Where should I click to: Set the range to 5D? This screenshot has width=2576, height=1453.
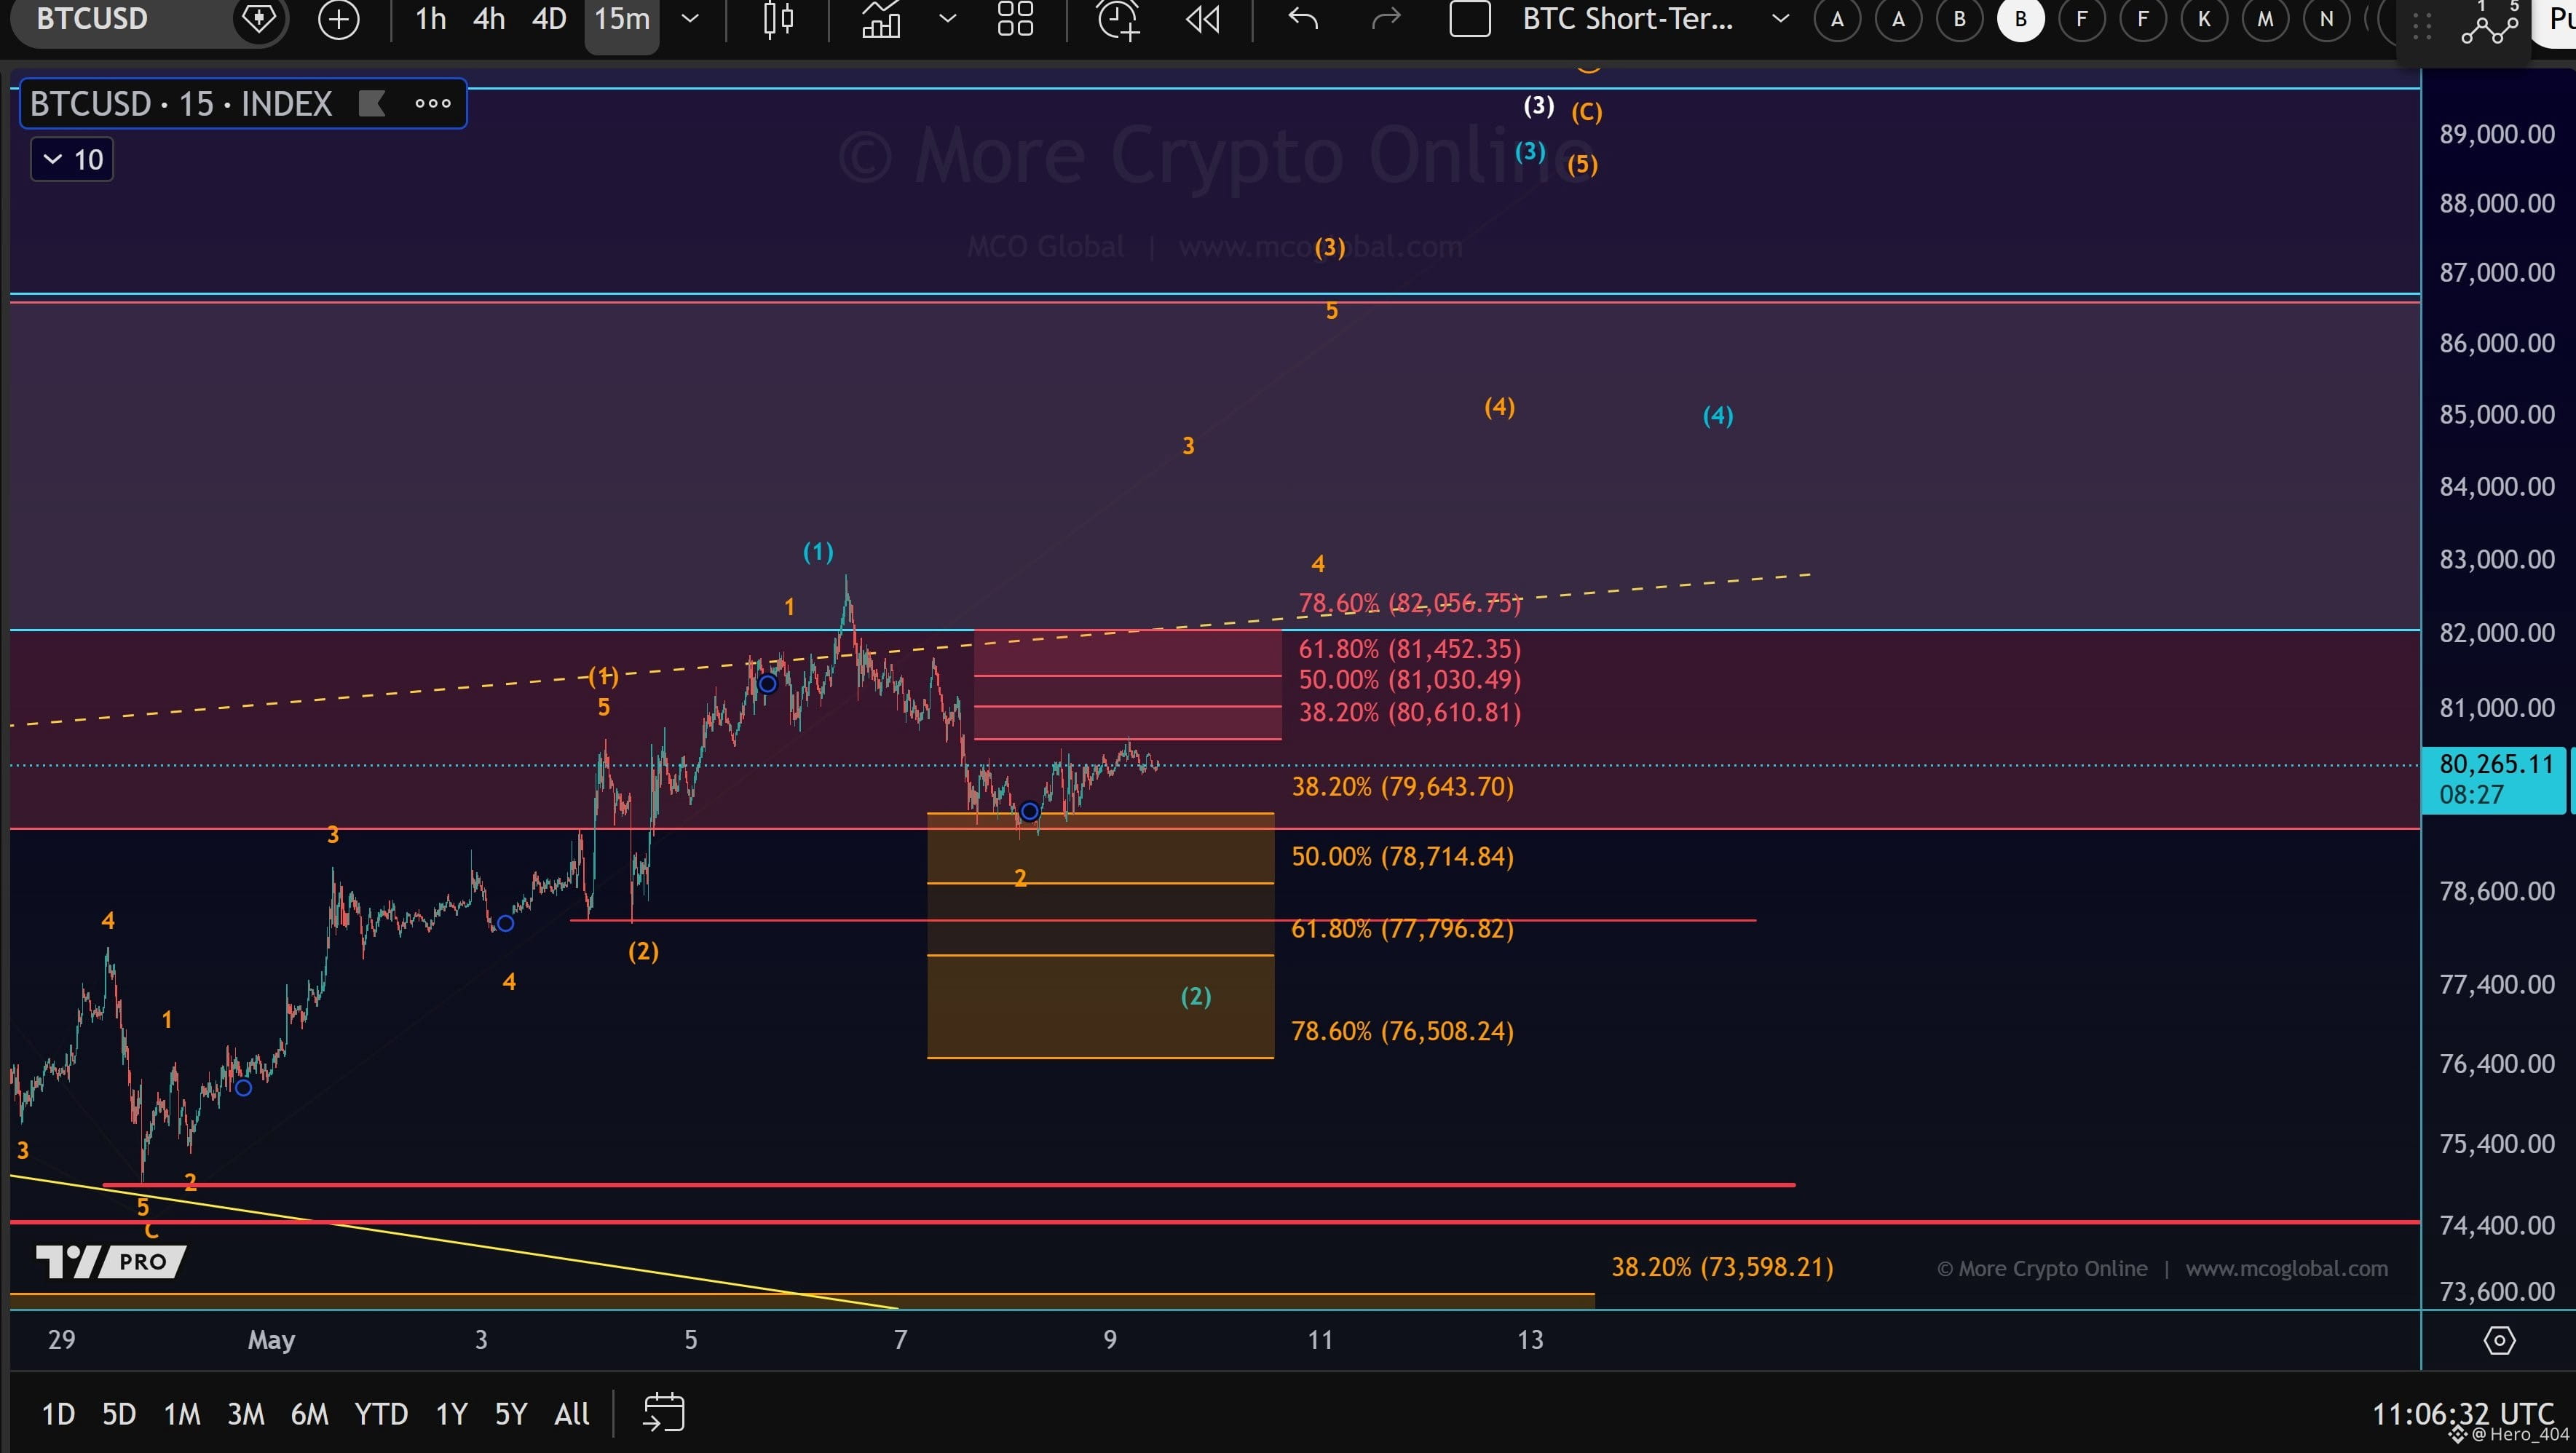(x=119, y=1414)
